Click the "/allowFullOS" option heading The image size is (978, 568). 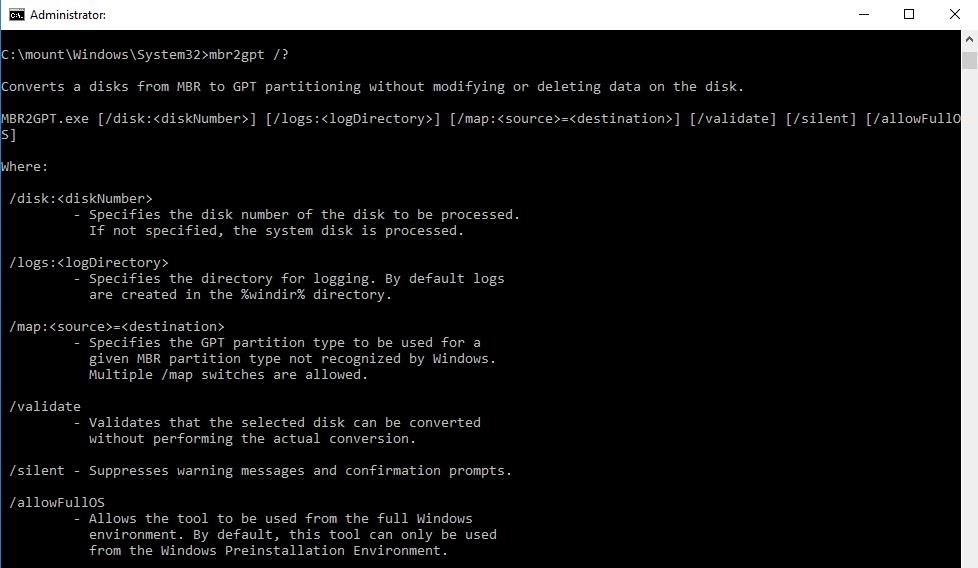pos(57,503)
